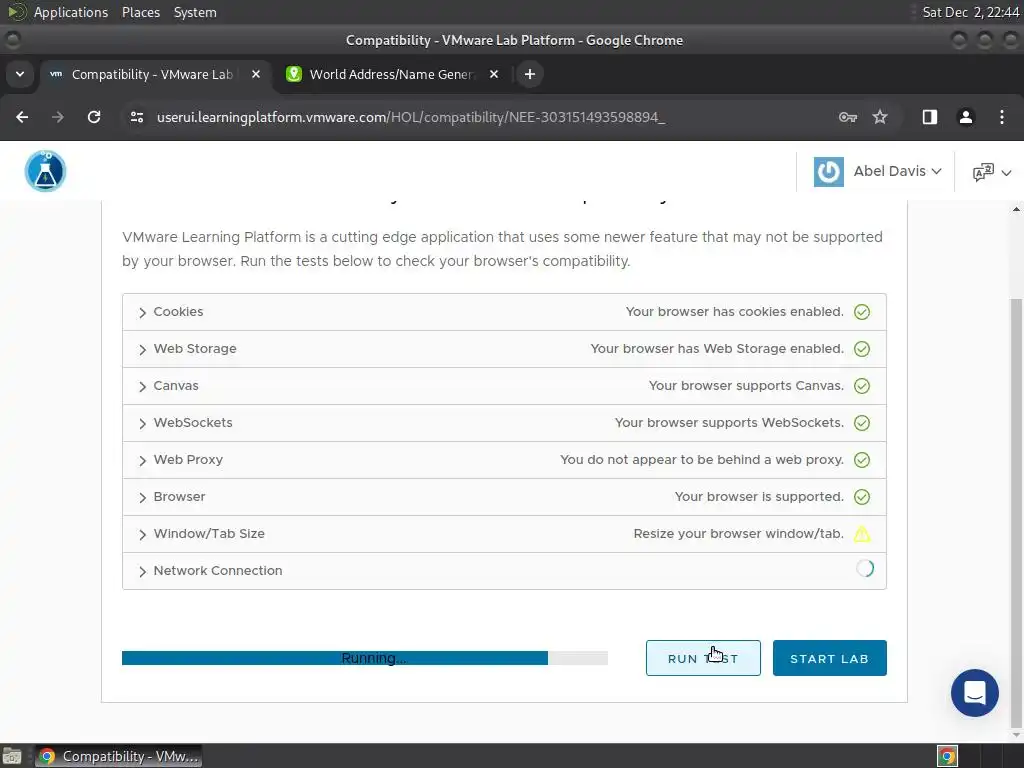Click the Cookies green check status icon
The height and width of the screenshot is (768, 1024).
(x=862, y=312)
